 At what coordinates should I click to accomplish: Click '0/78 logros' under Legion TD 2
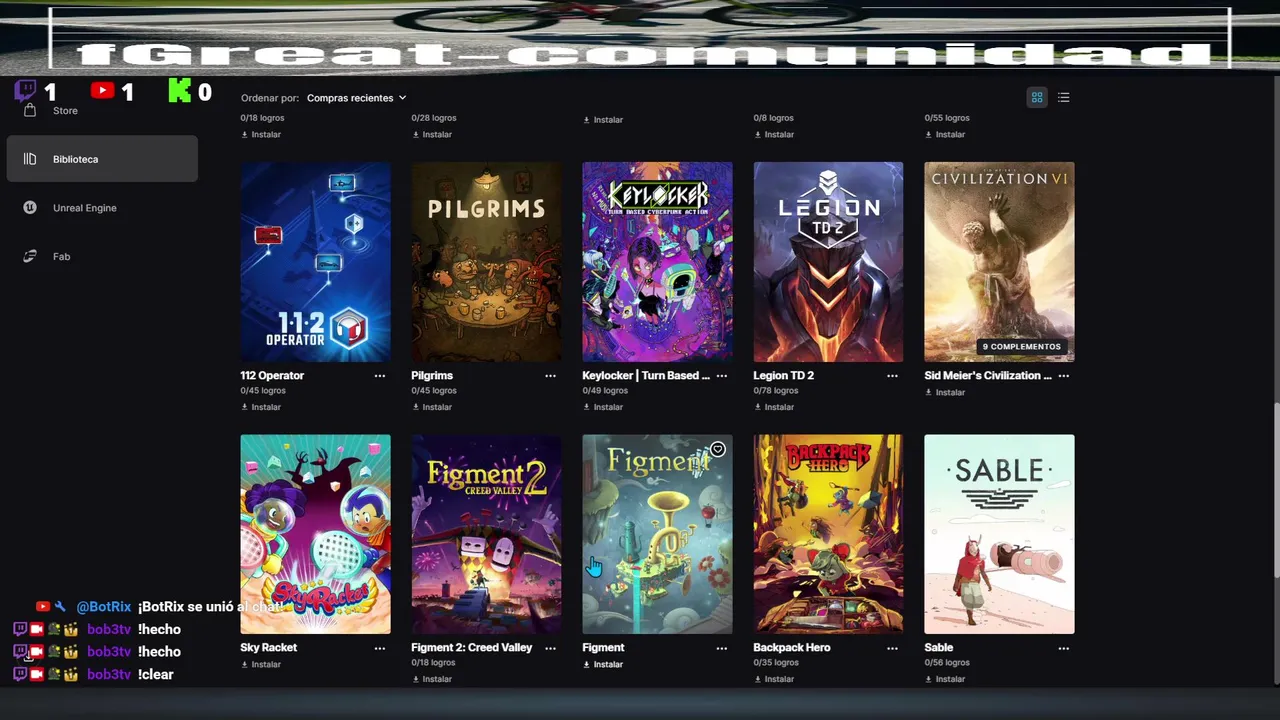(775, 391)
